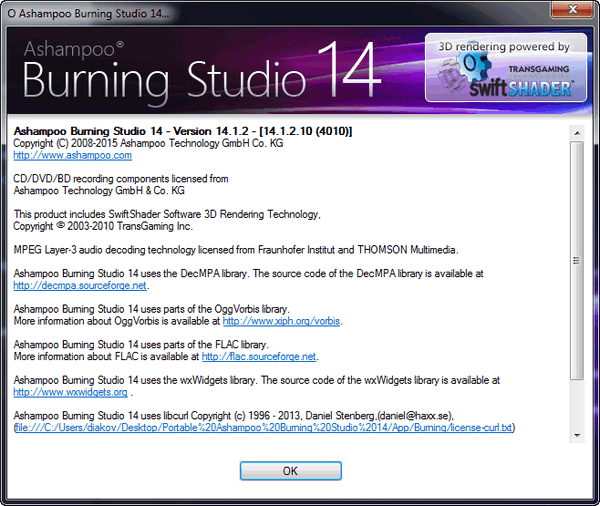Click the scrollbar up arrow
Screen dimensions: 600x506
[x=577, y=133]
